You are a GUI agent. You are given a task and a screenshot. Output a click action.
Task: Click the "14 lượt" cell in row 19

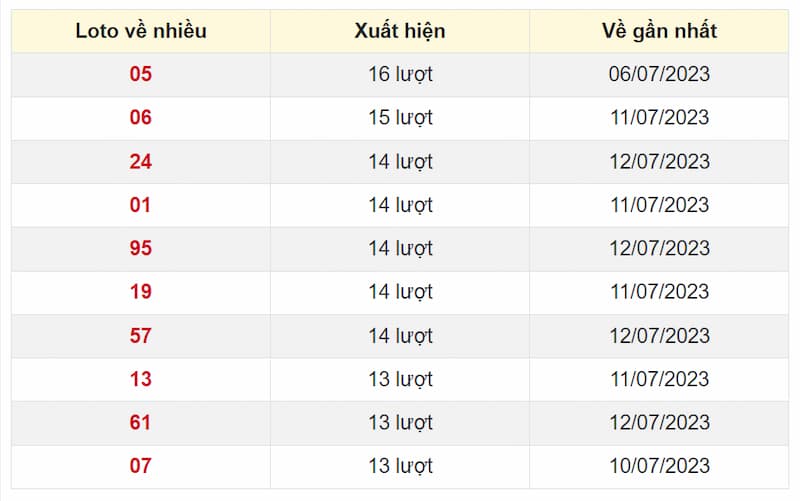pos(400,292)
